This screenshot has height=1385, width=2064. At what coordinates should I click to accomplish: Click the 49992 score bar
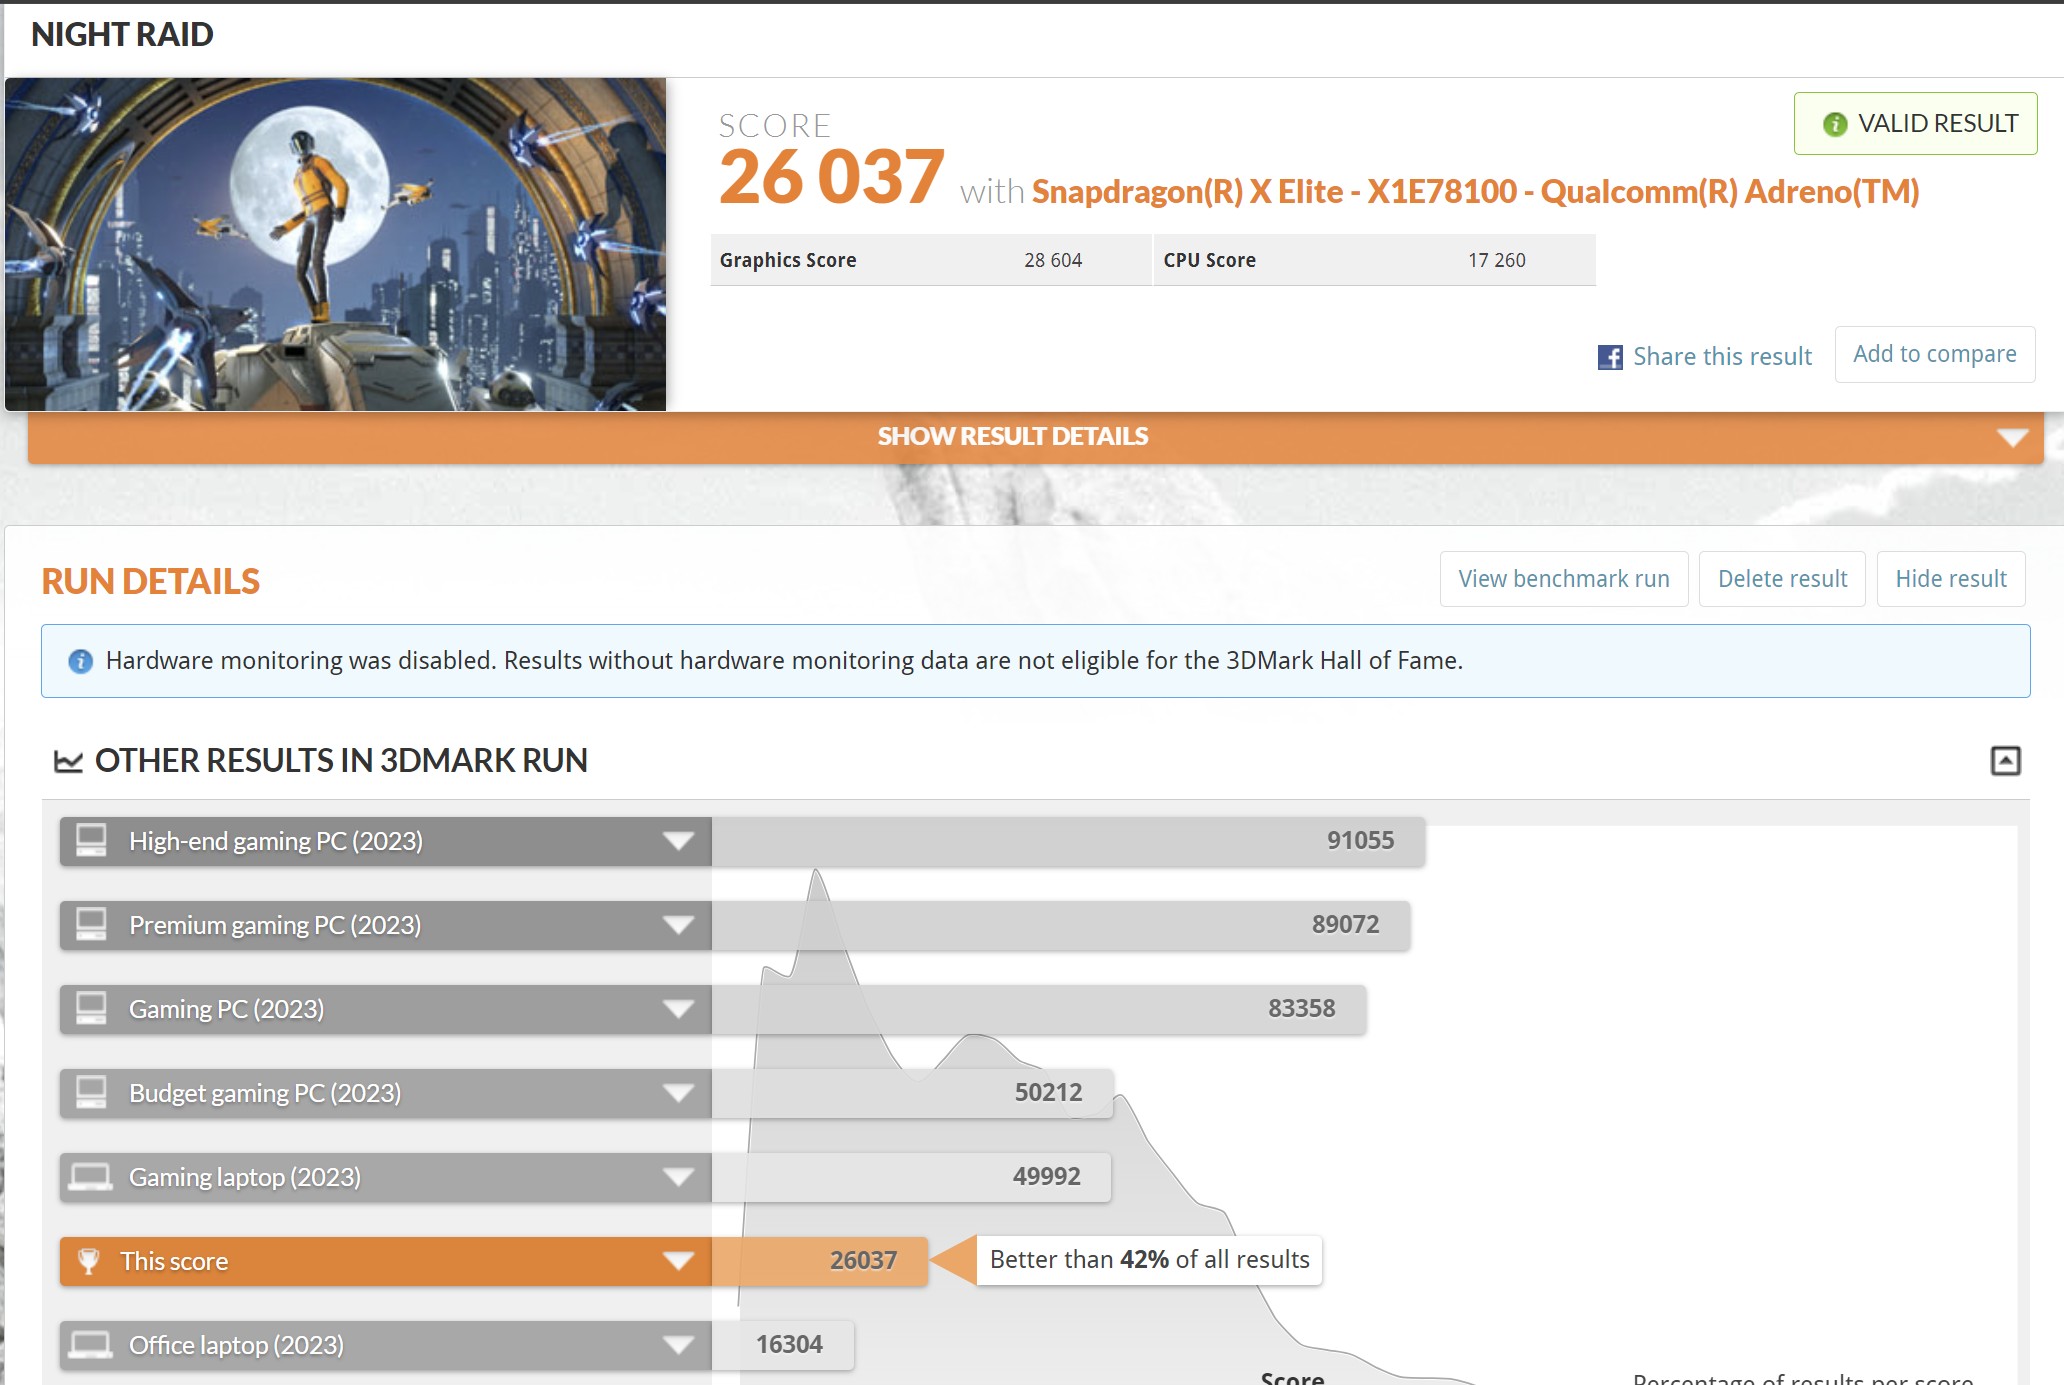[x=911, y=1177]
